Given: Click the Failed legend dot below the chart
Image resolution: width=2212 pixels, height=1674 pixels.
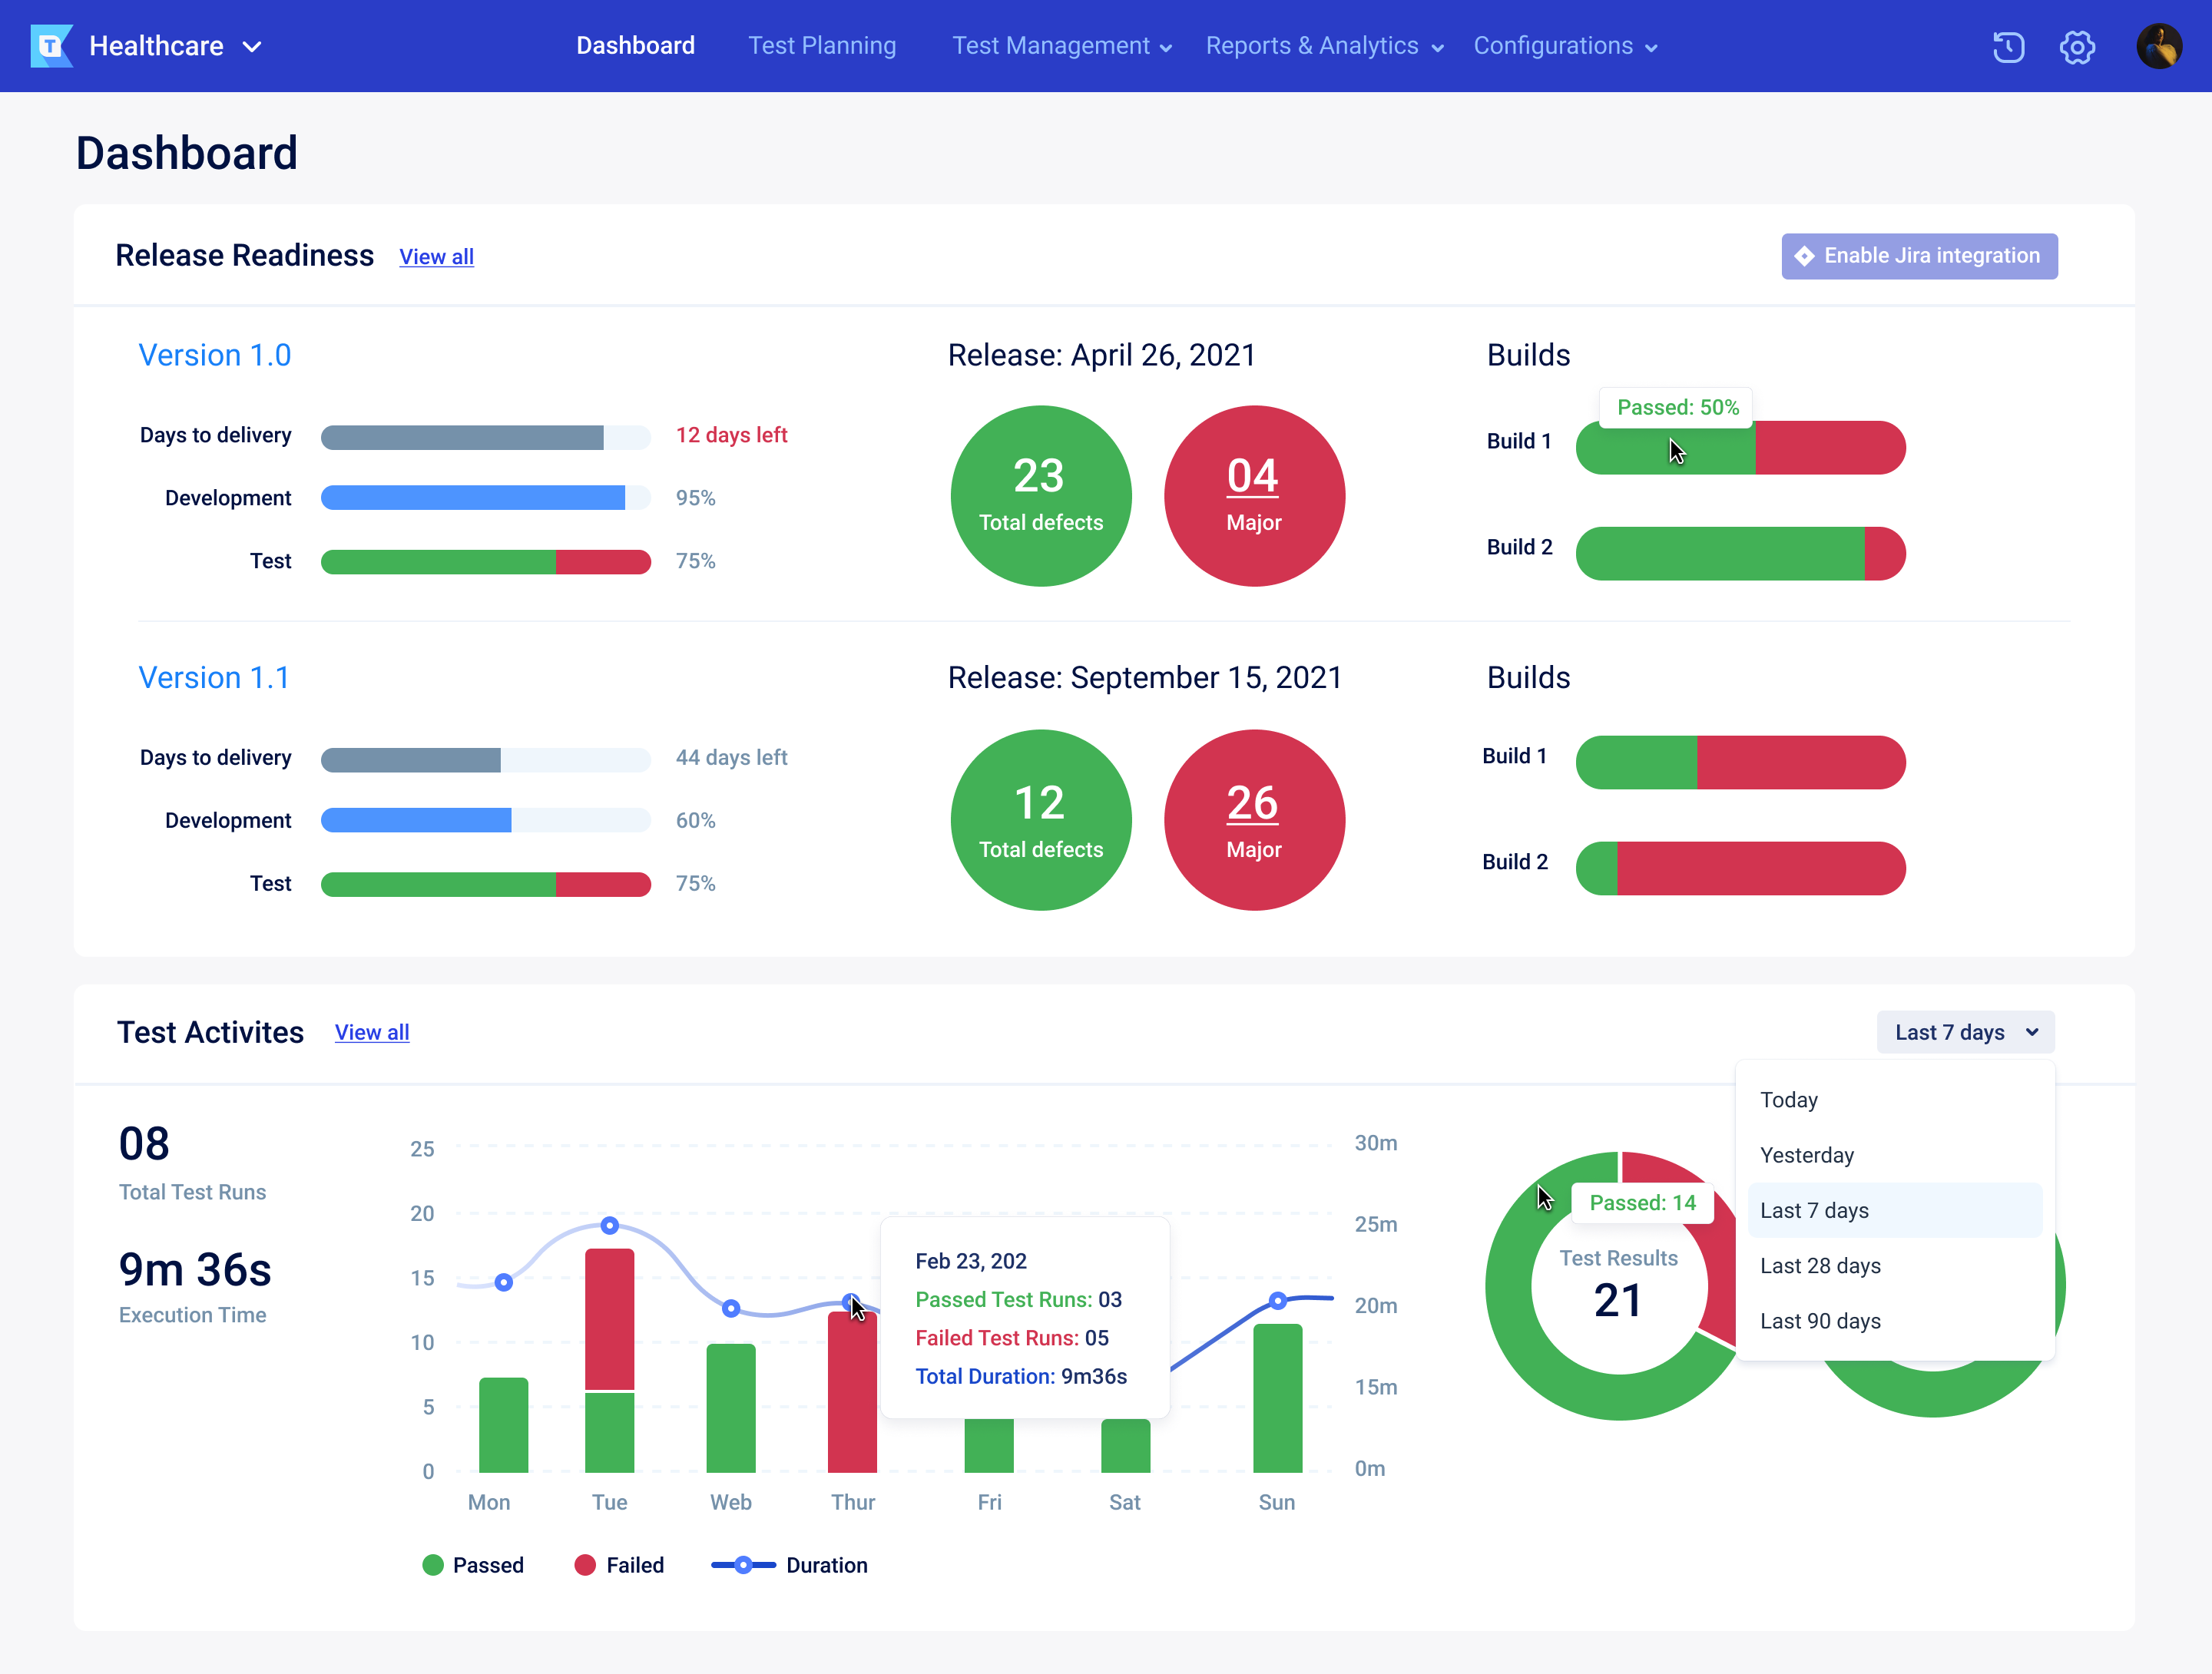Looking at the screenshot, I should click(586, 1564).
